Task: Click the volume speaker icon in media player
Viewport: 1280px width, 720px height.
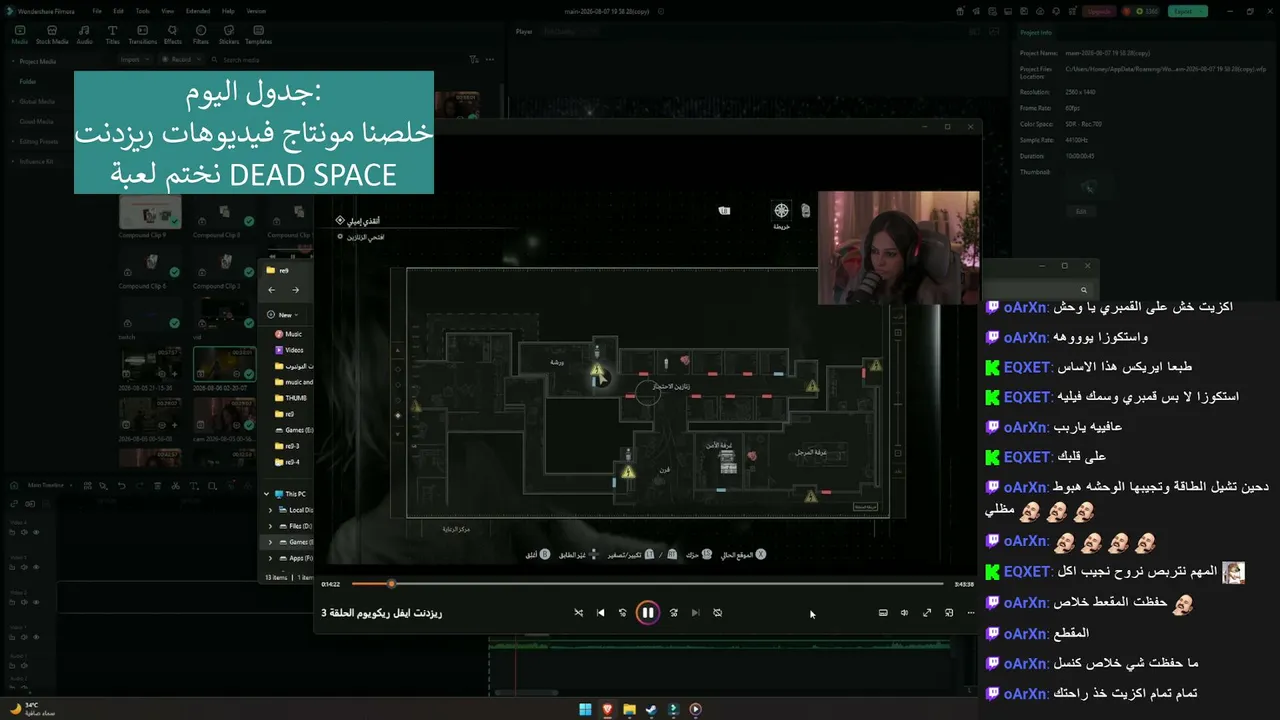Action: 904,613
